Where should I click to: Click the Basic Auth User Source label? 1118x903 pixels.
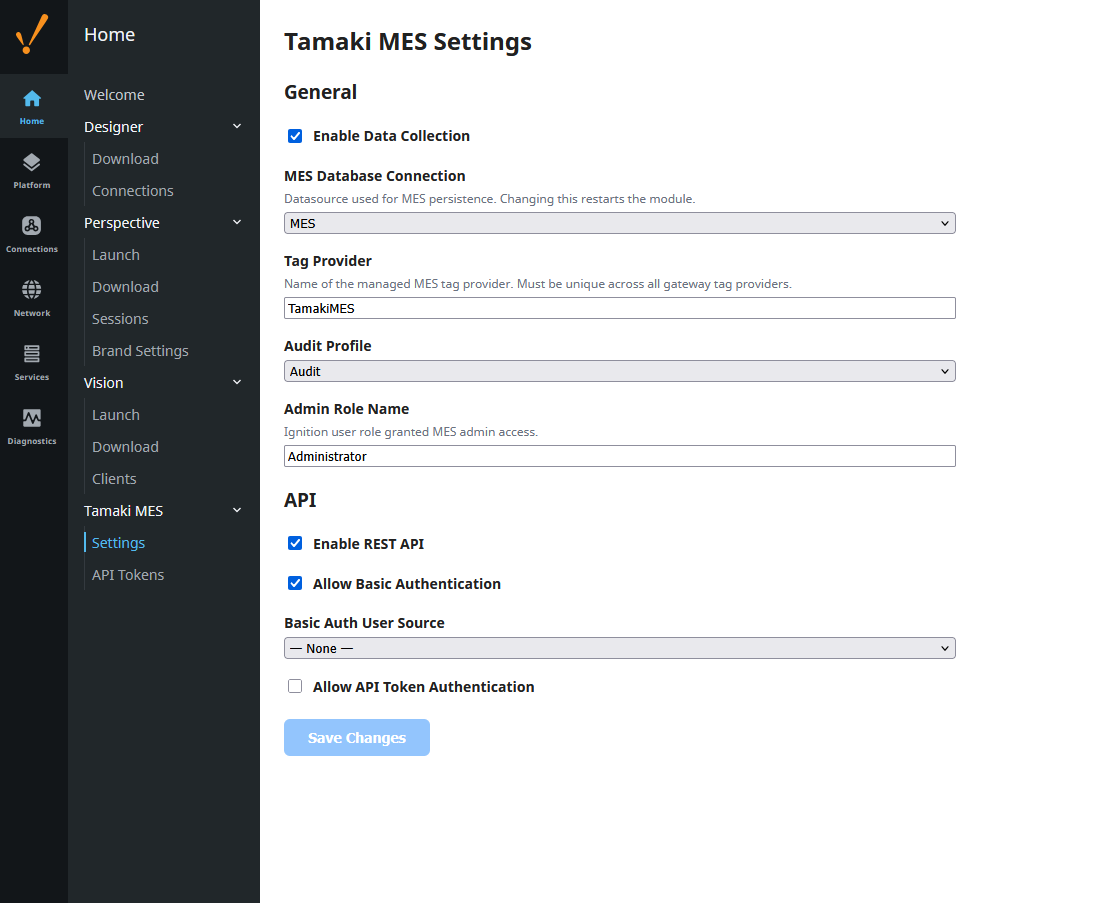coord(364,623)
